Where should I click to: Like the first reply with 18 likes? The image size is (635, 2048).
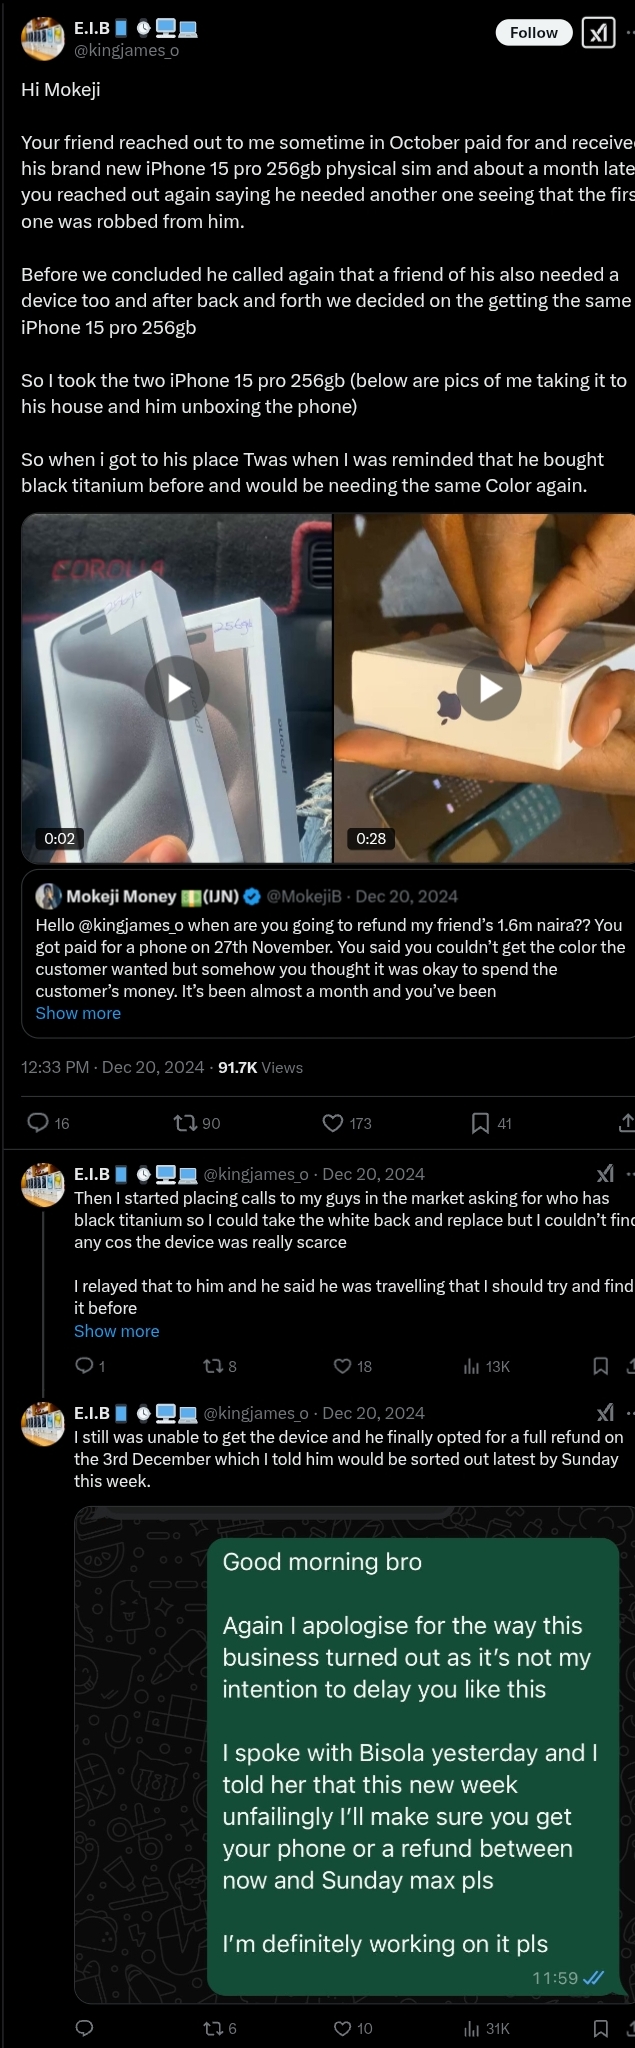coord(342,1366)
